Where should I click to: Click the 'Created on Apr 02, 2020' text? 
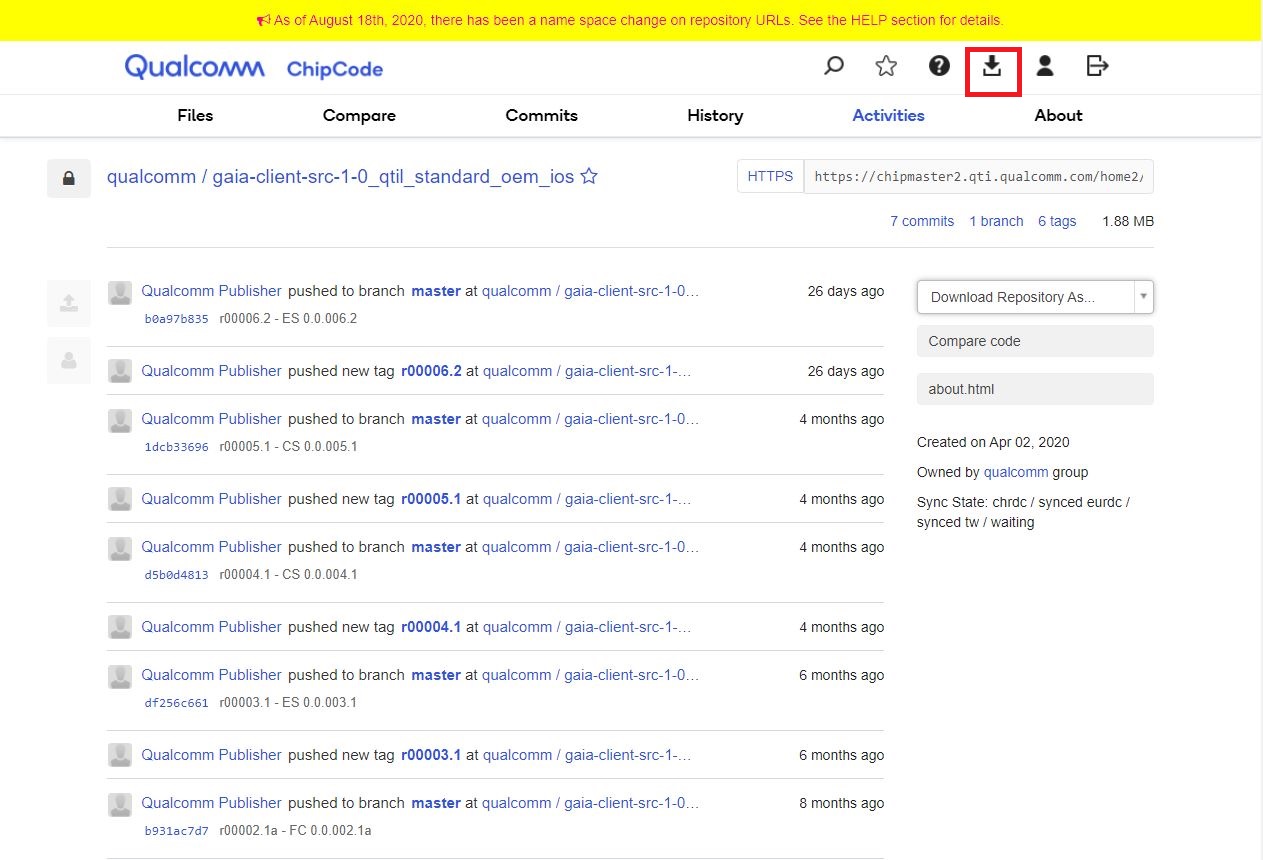click(993, 442)
